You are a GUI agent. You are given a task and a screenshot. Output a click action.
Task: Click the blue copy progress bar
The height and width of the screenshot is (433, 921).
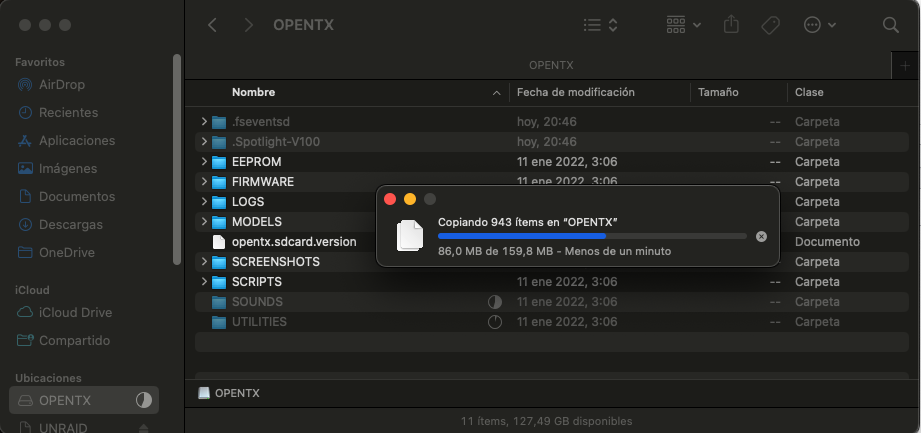592,236
